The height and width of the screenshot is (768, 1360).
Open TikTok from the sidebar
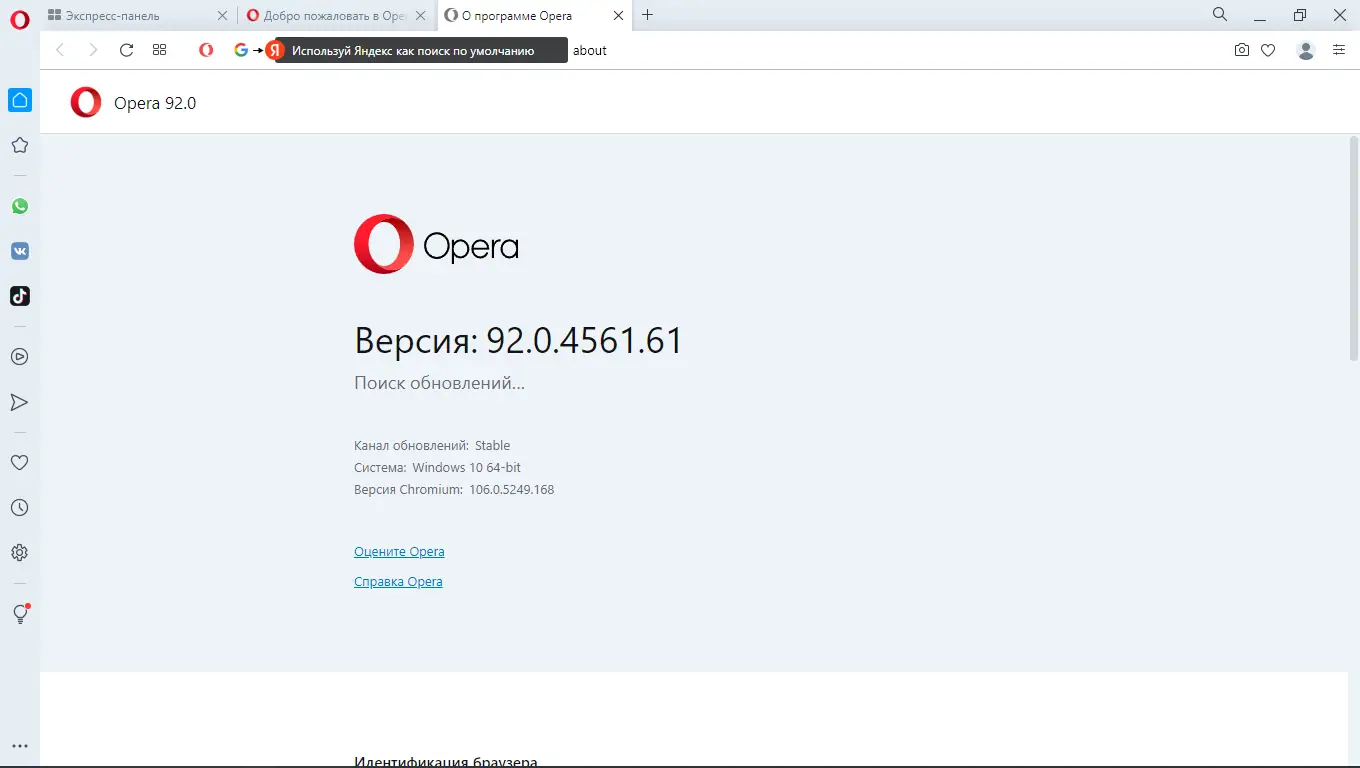pyautogui.click(x=20, y=296)
